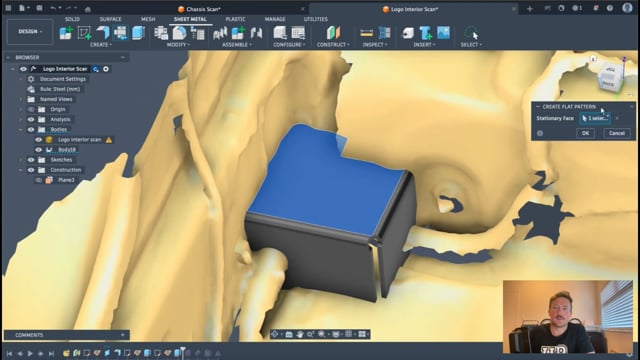
Task: Open the Configure table icon
Action: tap(298, 33)
